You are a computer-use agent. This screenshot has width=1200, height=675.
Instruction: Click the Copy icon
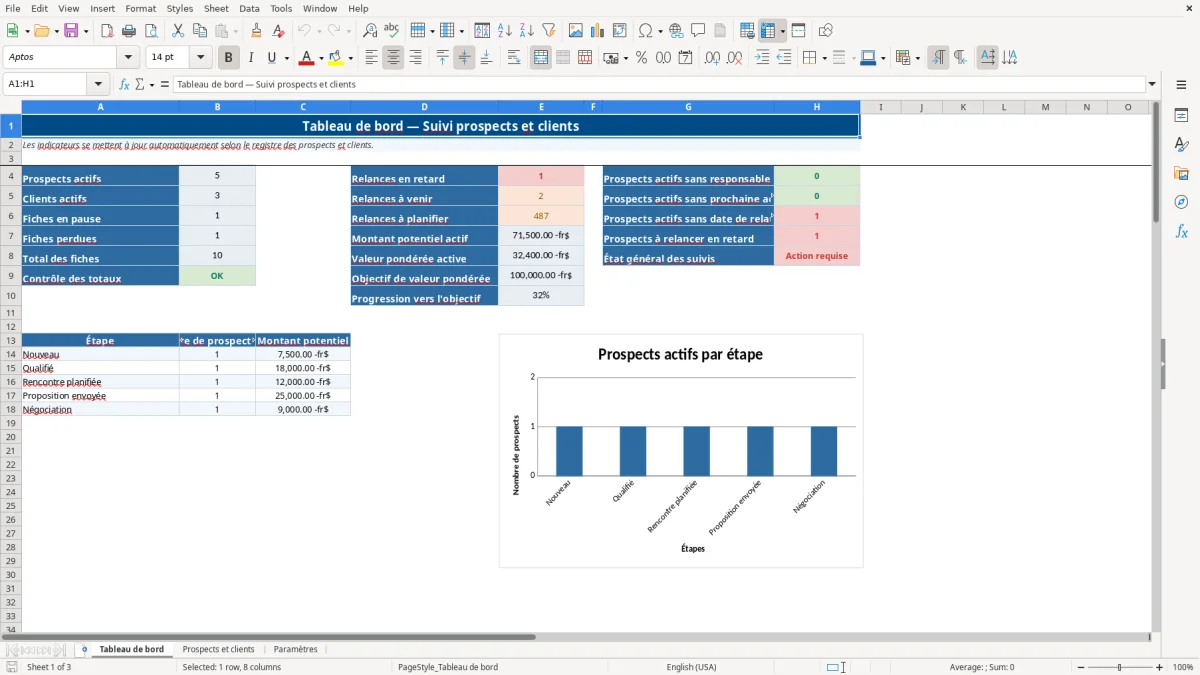click(x=200, y=31)
